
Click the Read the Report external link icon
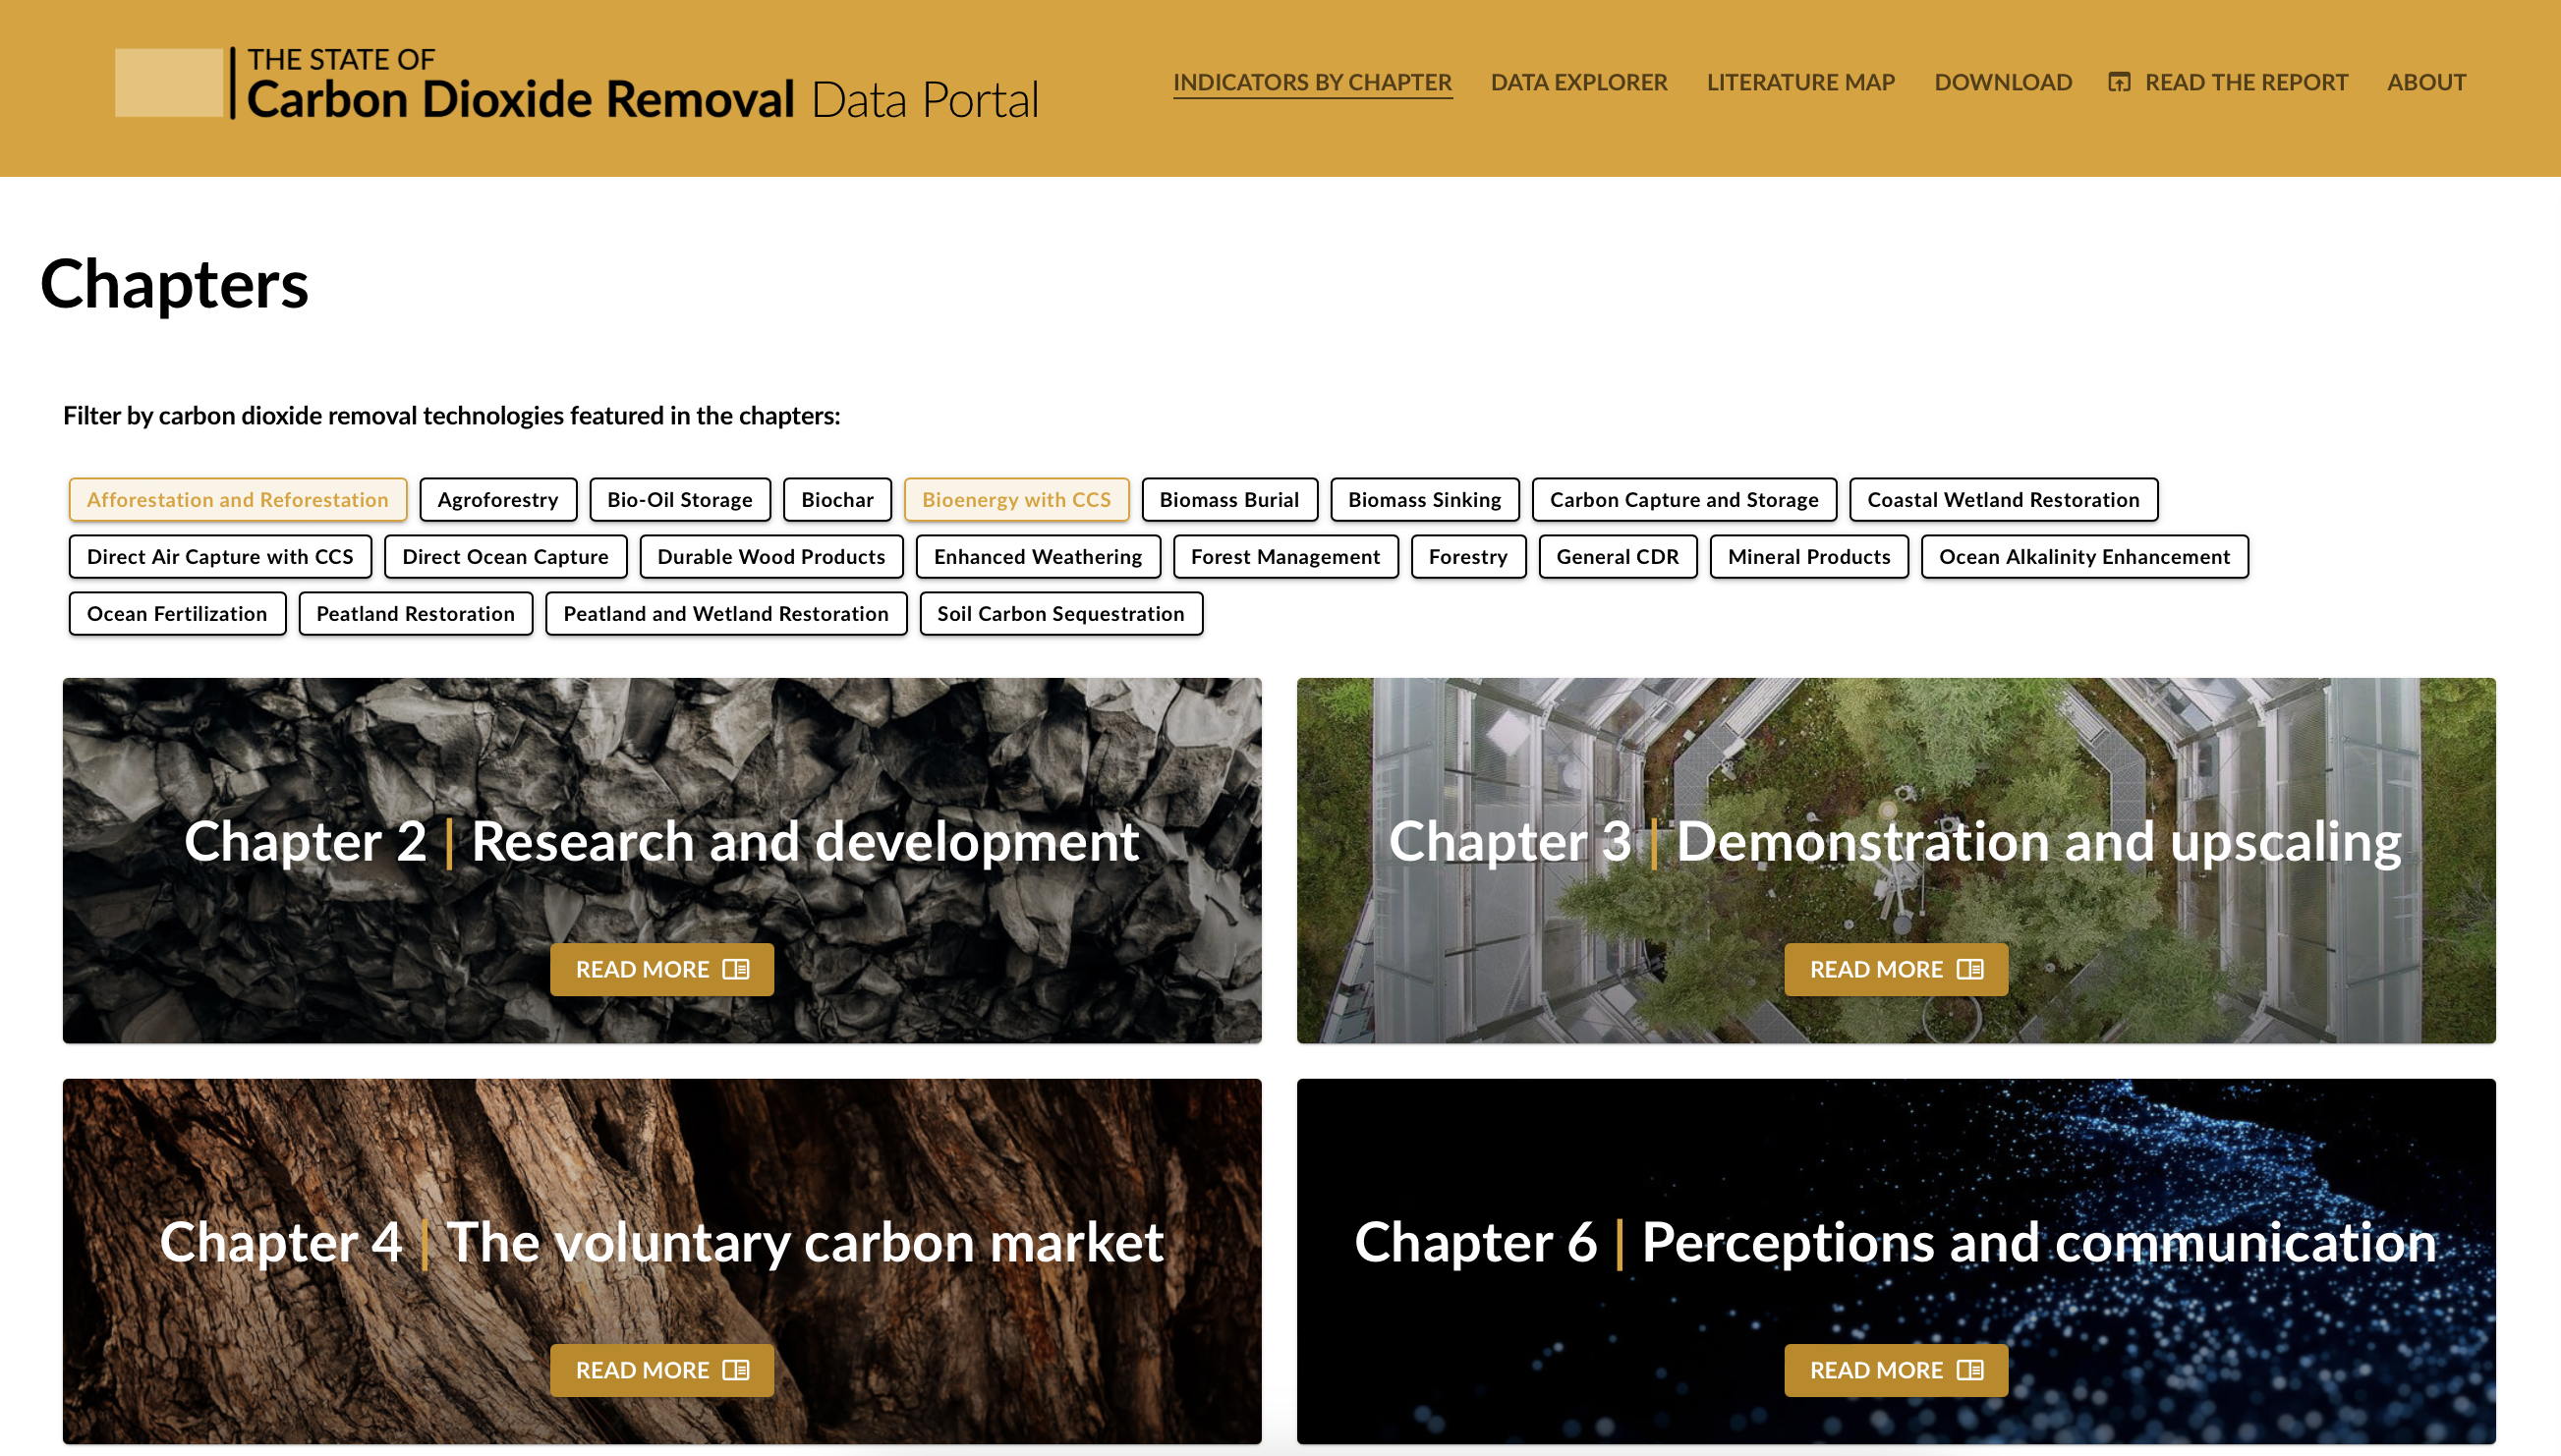pos(2119,82)
